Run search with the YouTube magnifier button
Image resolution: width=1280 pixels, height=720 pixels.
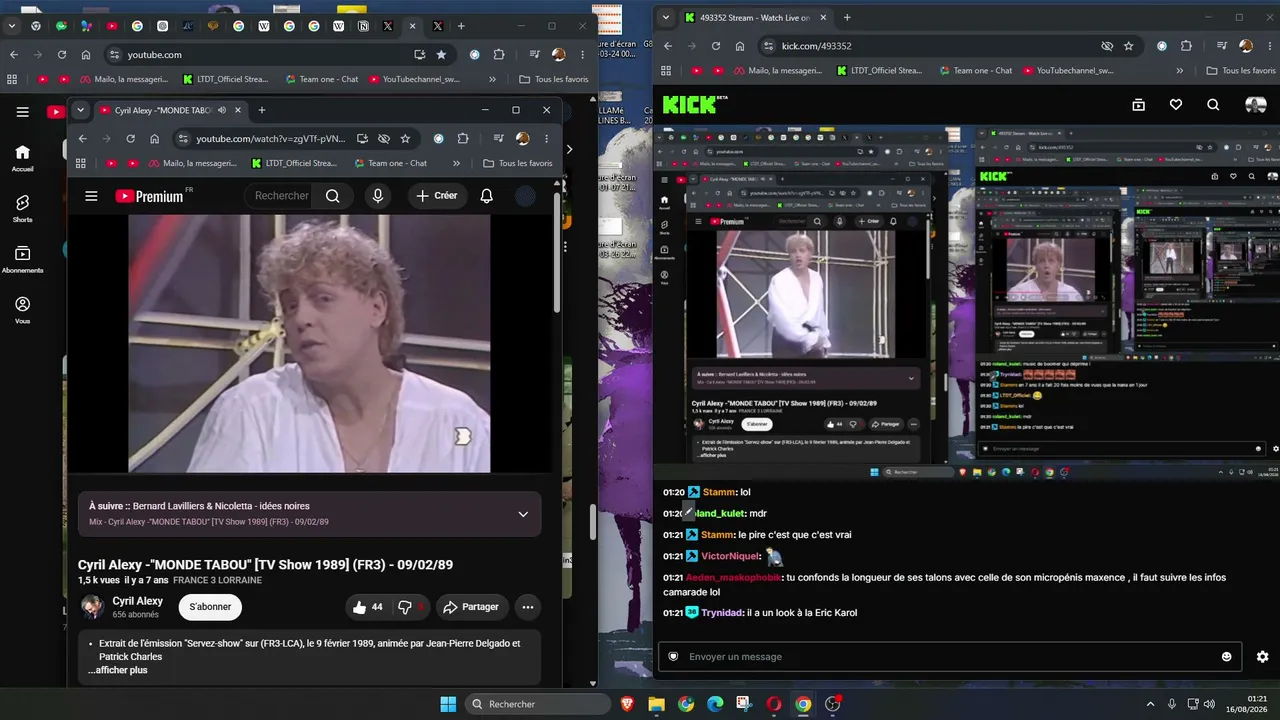pyautogui.click(x=333, y=196)
